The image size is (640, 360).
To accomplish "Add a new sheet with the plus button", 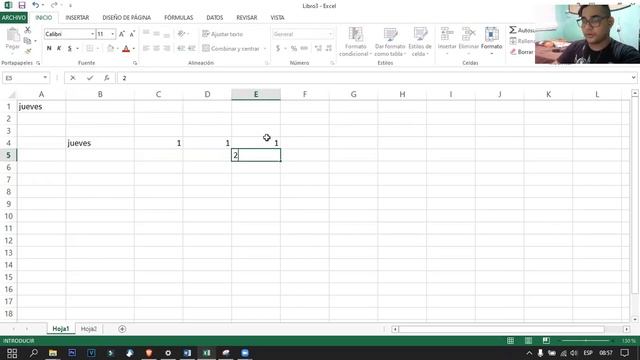I will click(122, 329).
